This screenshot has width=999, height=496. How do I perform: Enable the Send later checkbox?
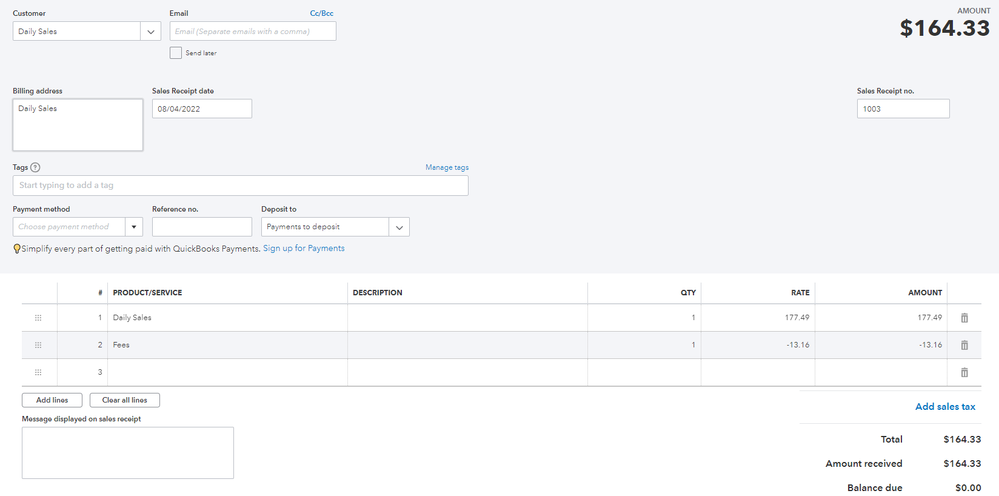[x=176, y=53]
